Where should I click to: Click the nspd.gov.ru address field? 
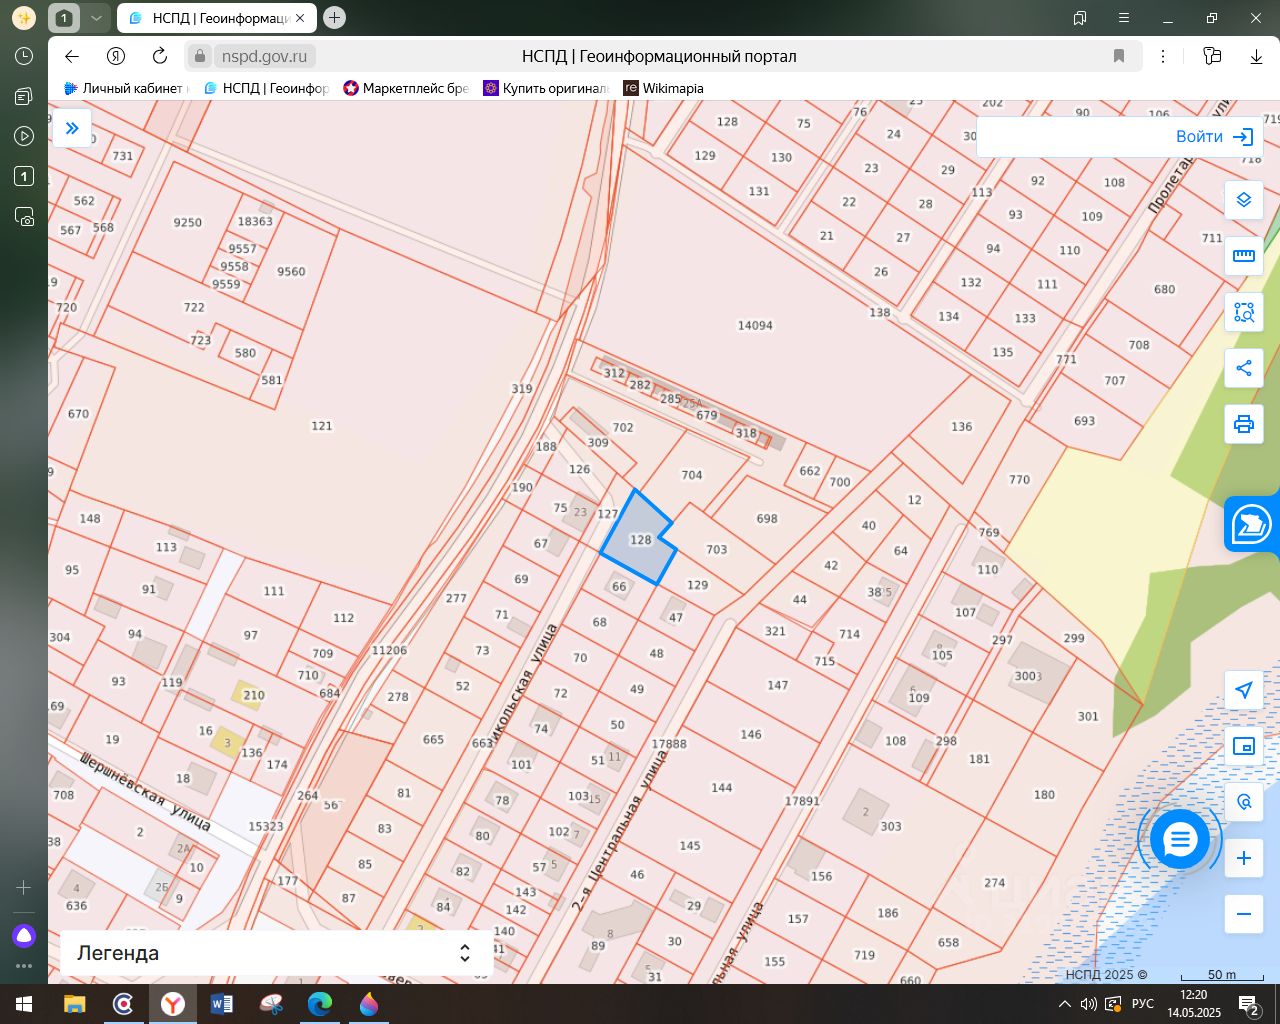click(264, 56)
